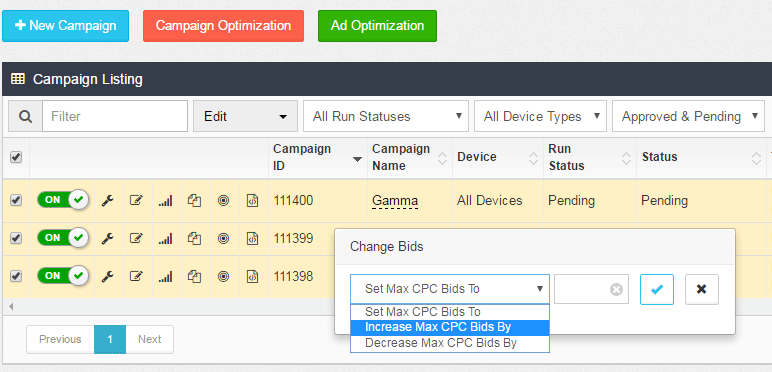Clear the bid value with the circle-x icon
Image resolution: width=772 pixels, height=372 pixels.
tap(616, 289)
